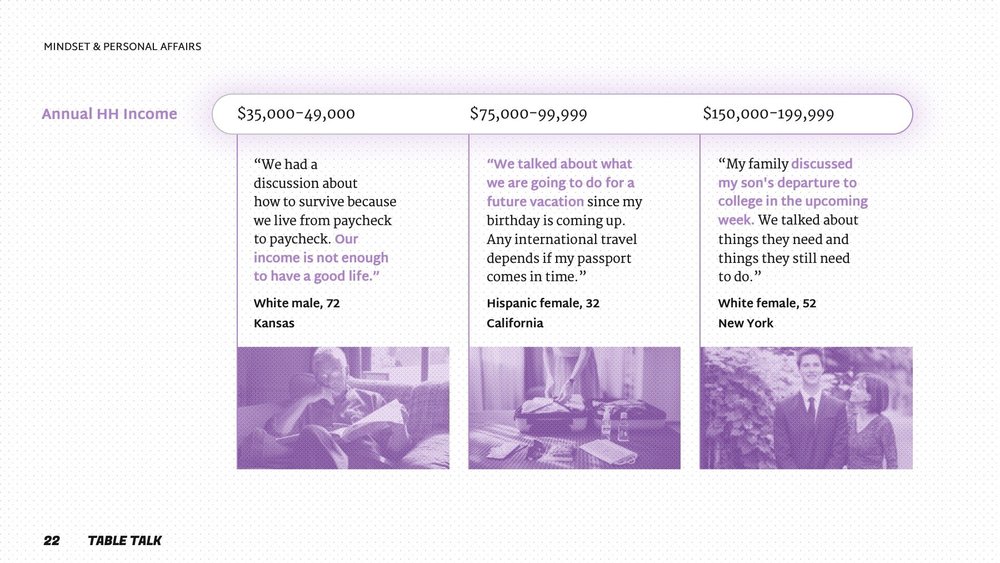Screen dimensions: 1000x563
Task: Click the 'Hispanic female, 32' attribution
Action: pyautogui.click(x=543, y=303)
